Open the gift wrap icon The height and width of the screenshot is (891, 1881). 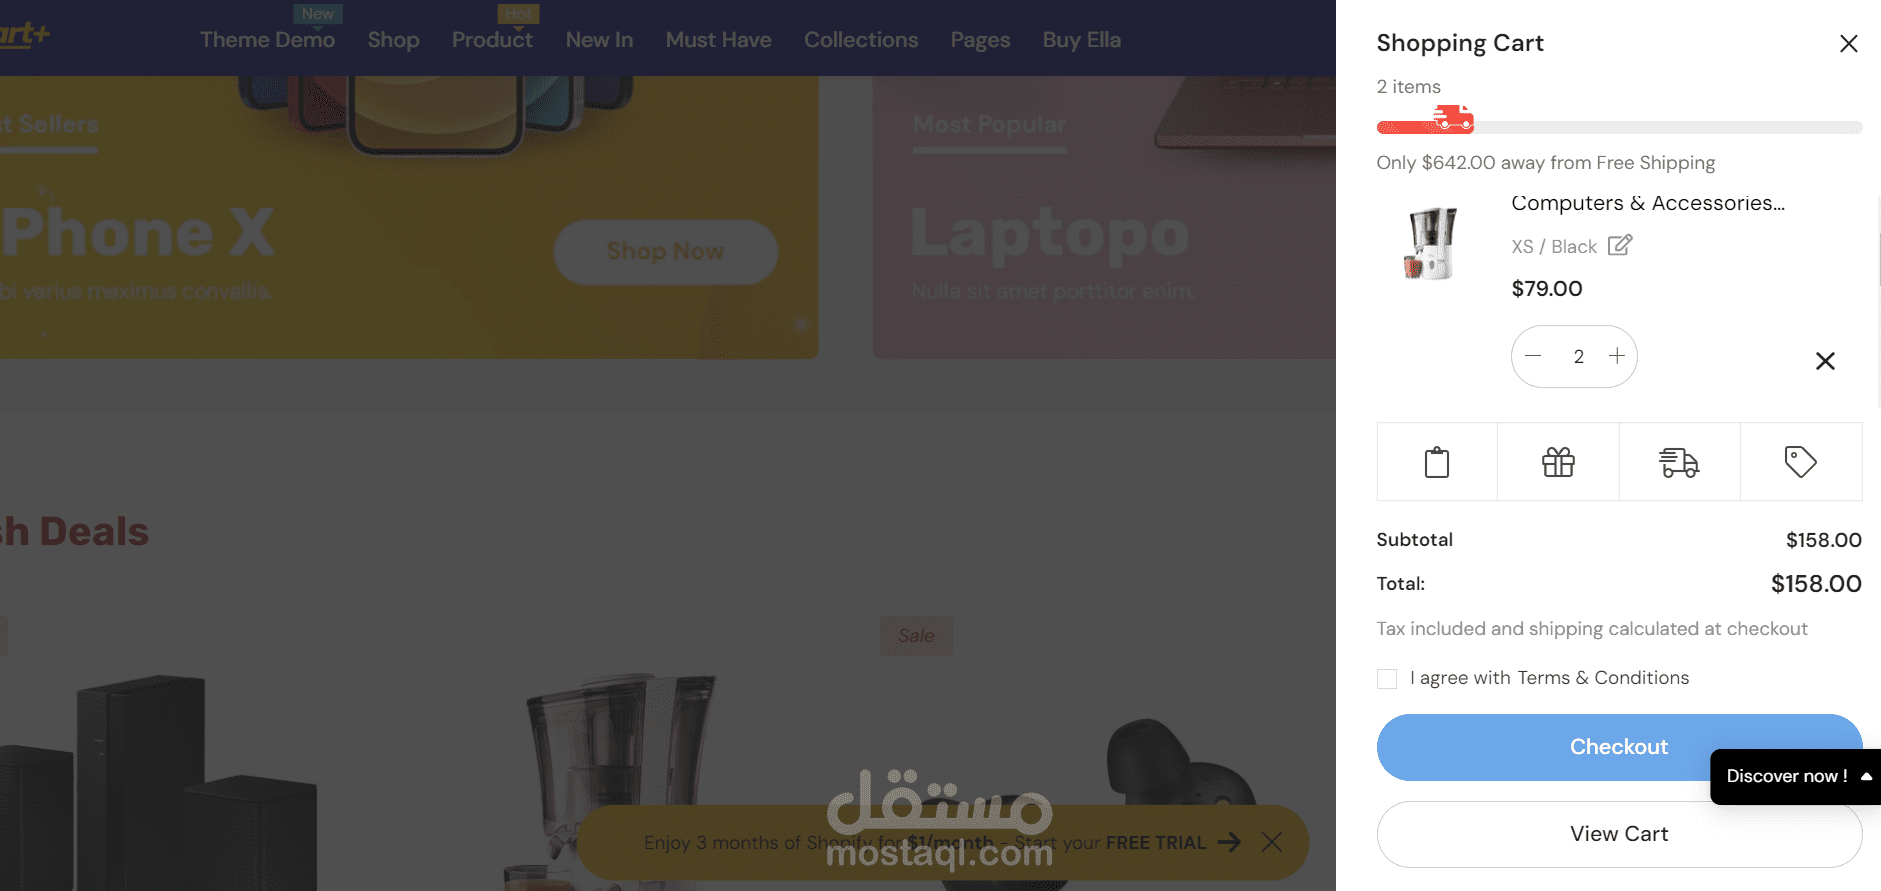(x=1558, y=462)
